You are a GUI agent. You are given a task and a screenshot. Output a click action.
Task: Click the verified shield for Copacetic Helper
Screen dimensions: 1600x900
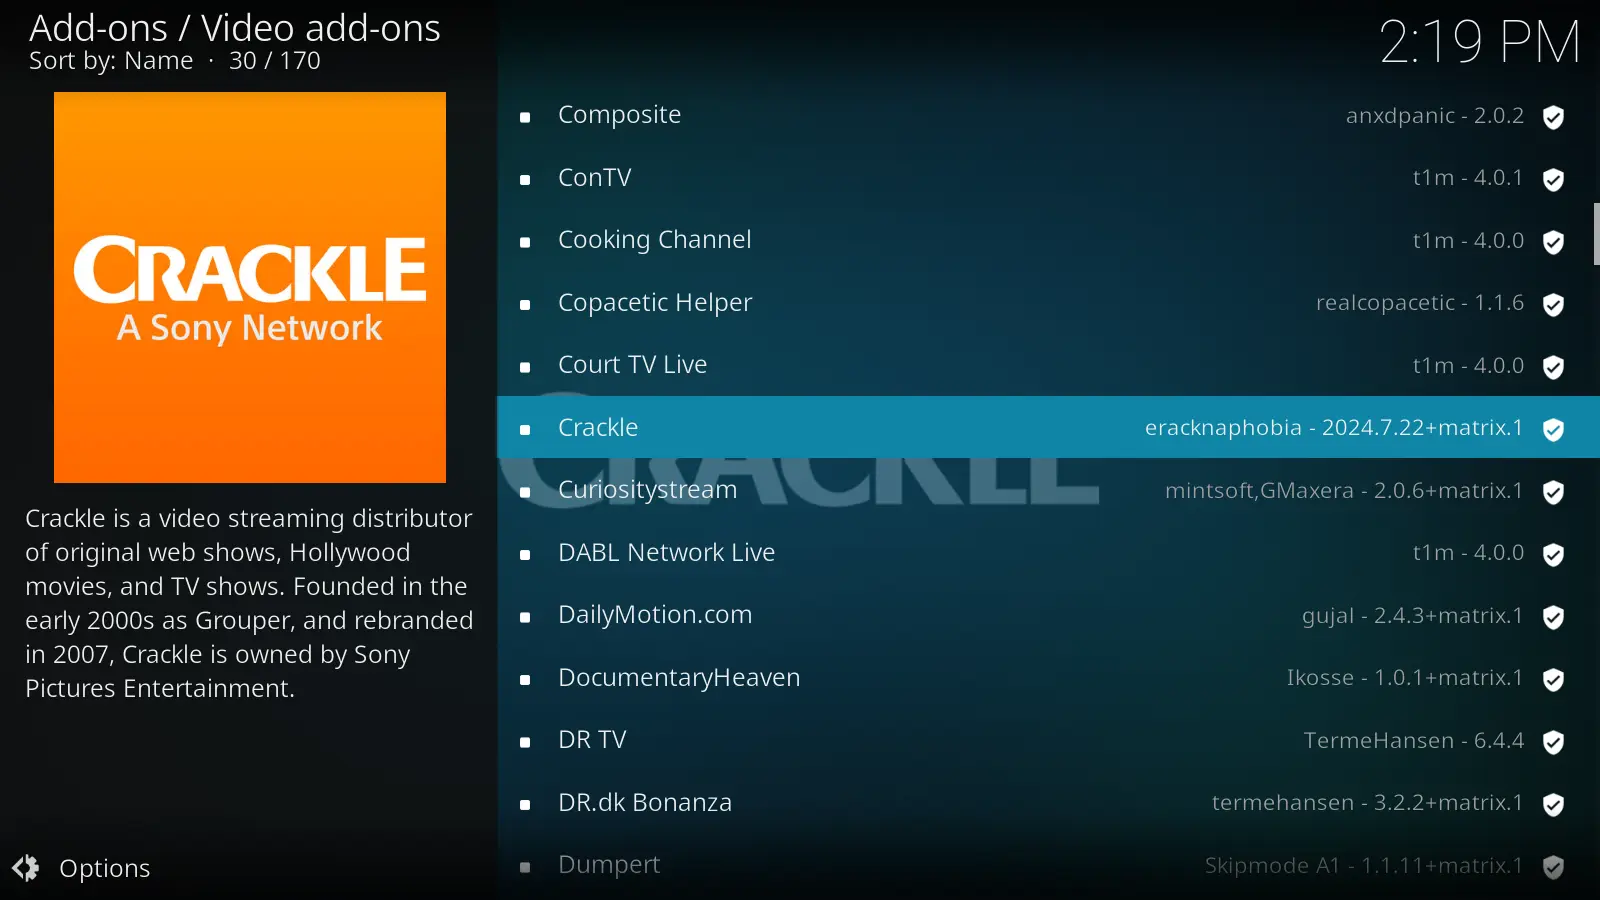click(x=1553, y=305)
